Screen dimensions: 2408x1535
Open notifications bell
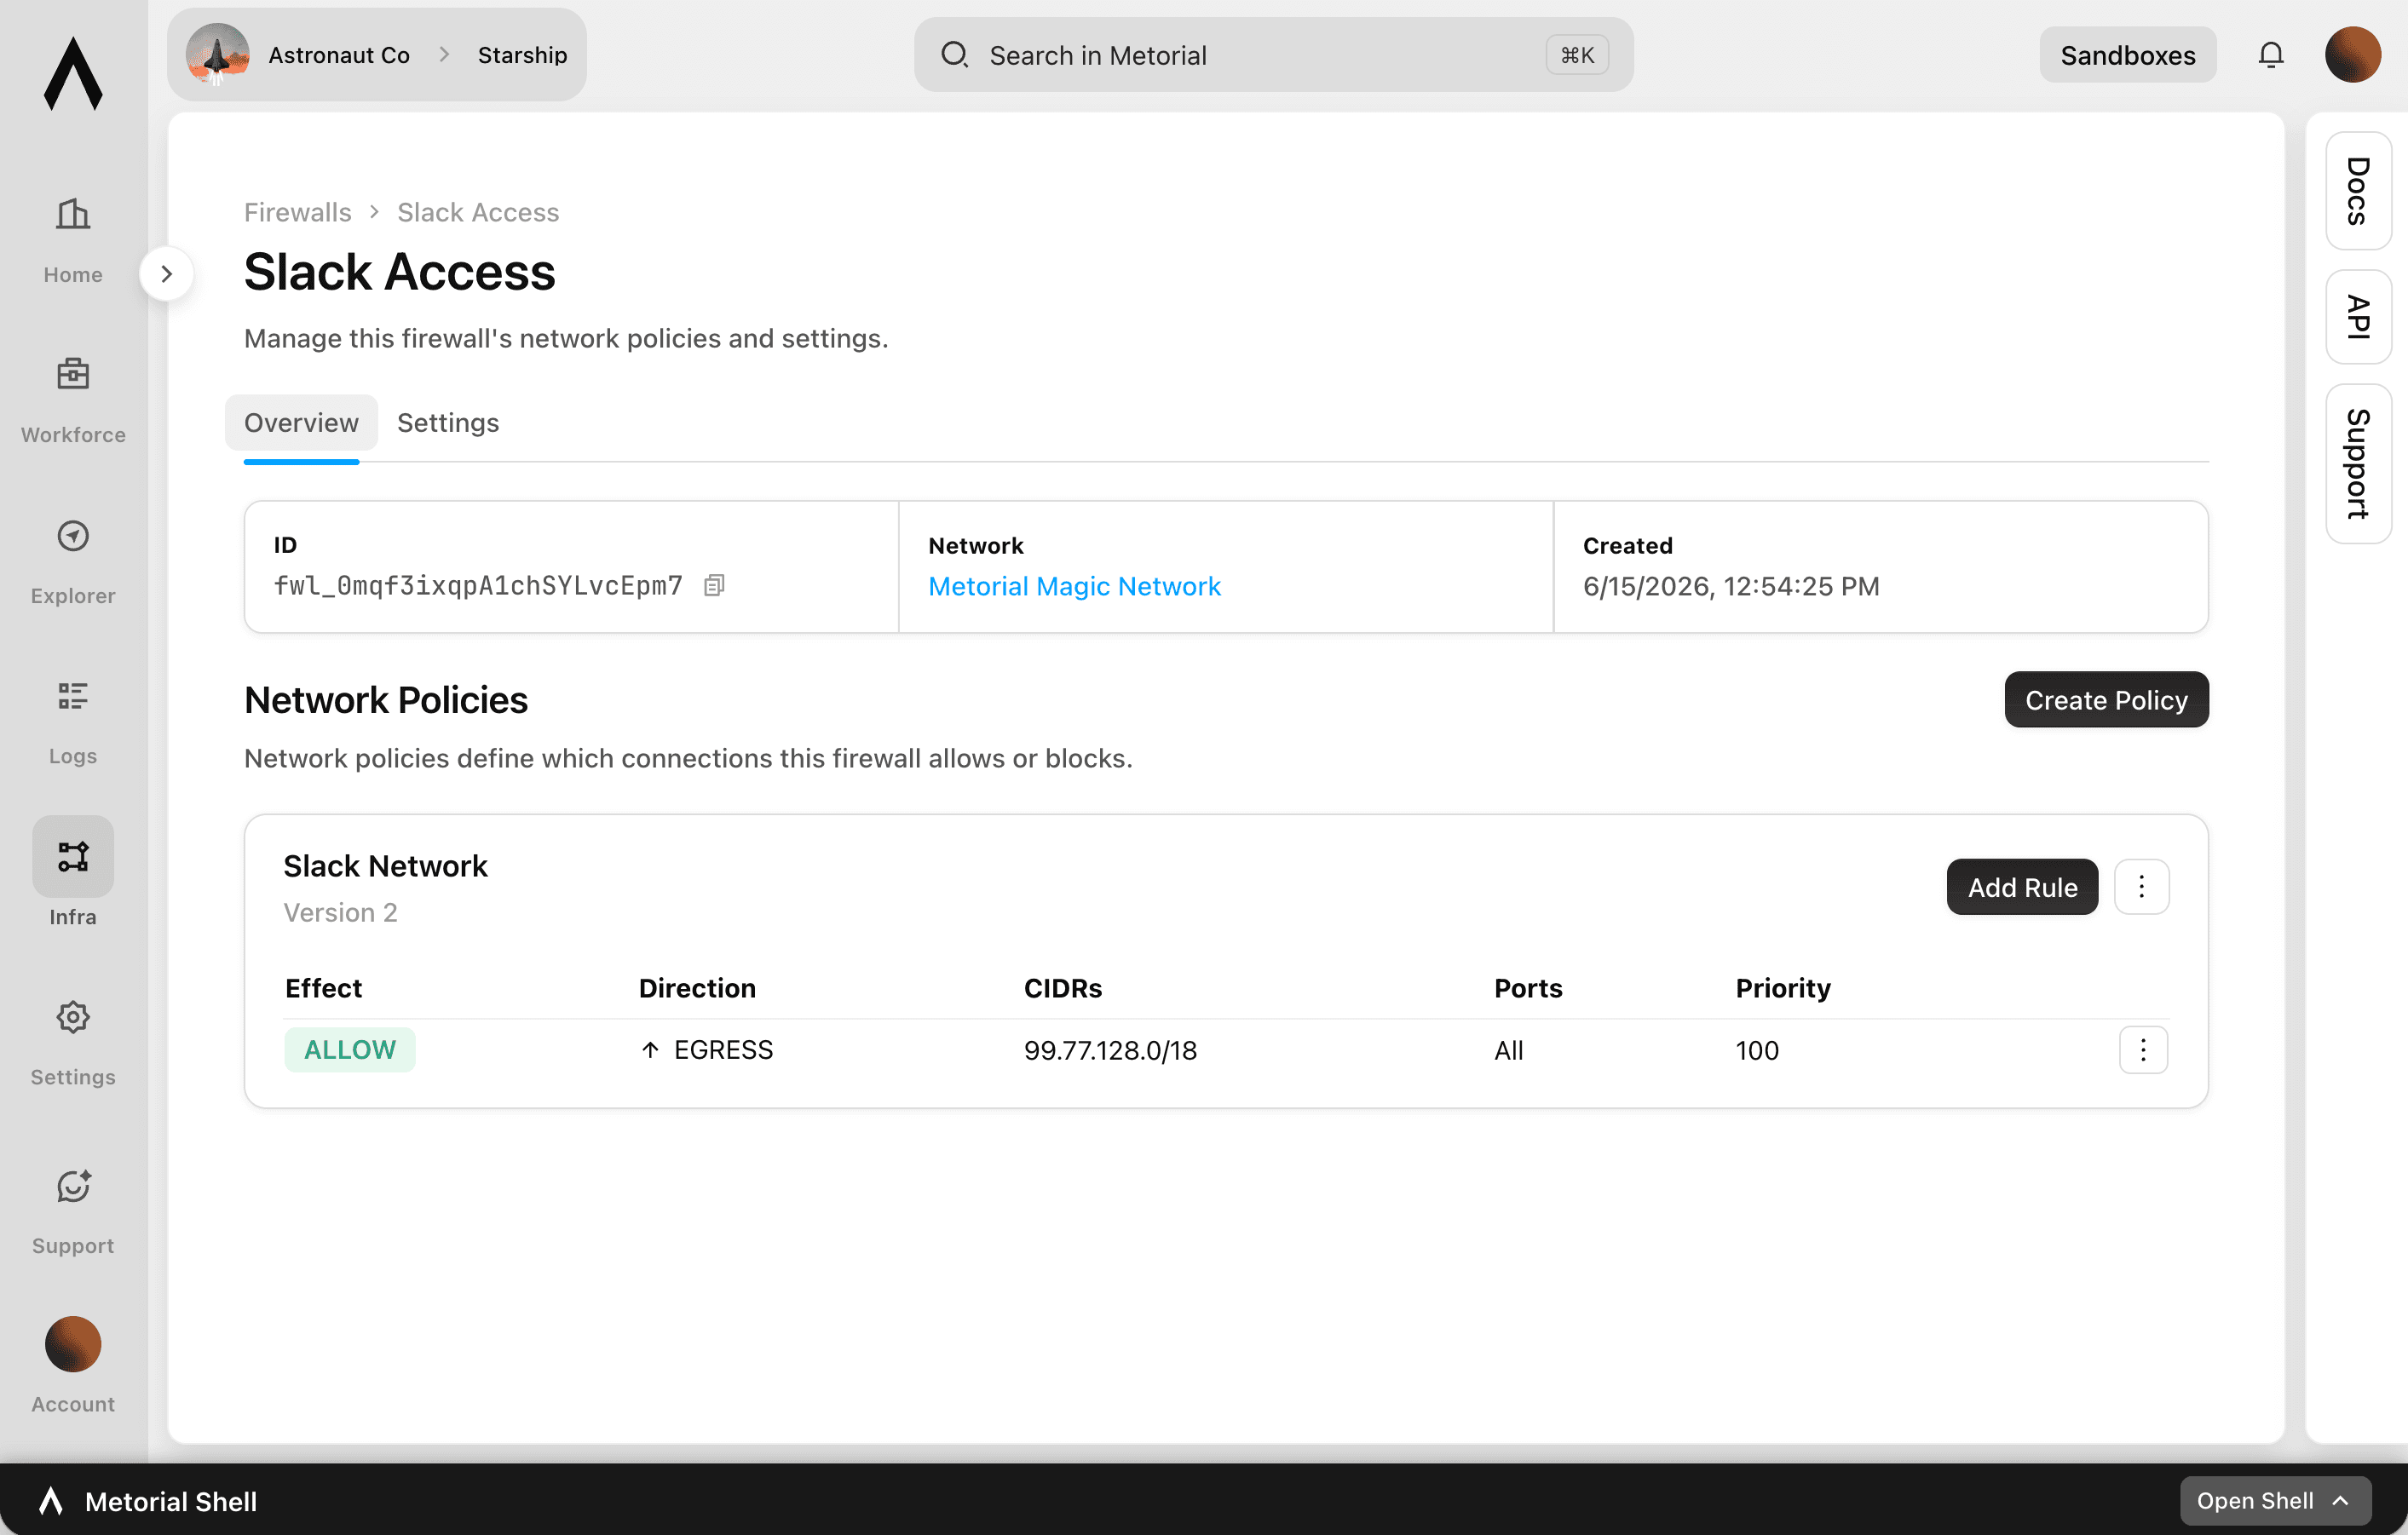tap(2271, 55)
